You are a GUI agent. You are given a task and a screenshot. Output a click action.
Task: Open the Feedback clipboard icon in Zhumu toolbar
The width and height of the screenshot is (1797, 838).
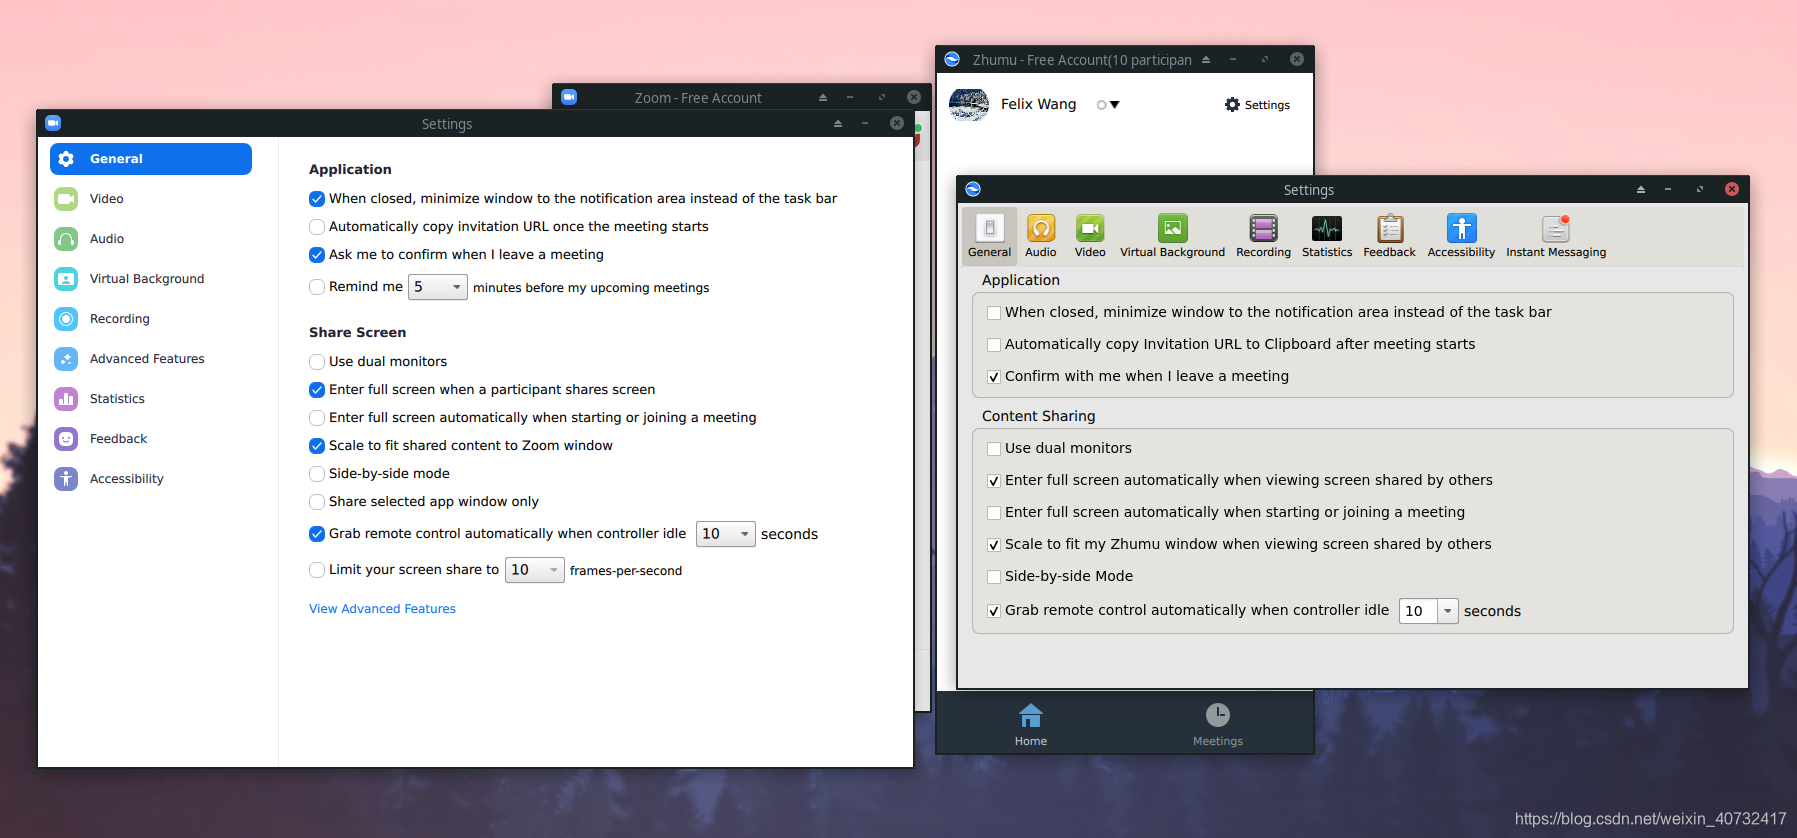coord(1390,228)
